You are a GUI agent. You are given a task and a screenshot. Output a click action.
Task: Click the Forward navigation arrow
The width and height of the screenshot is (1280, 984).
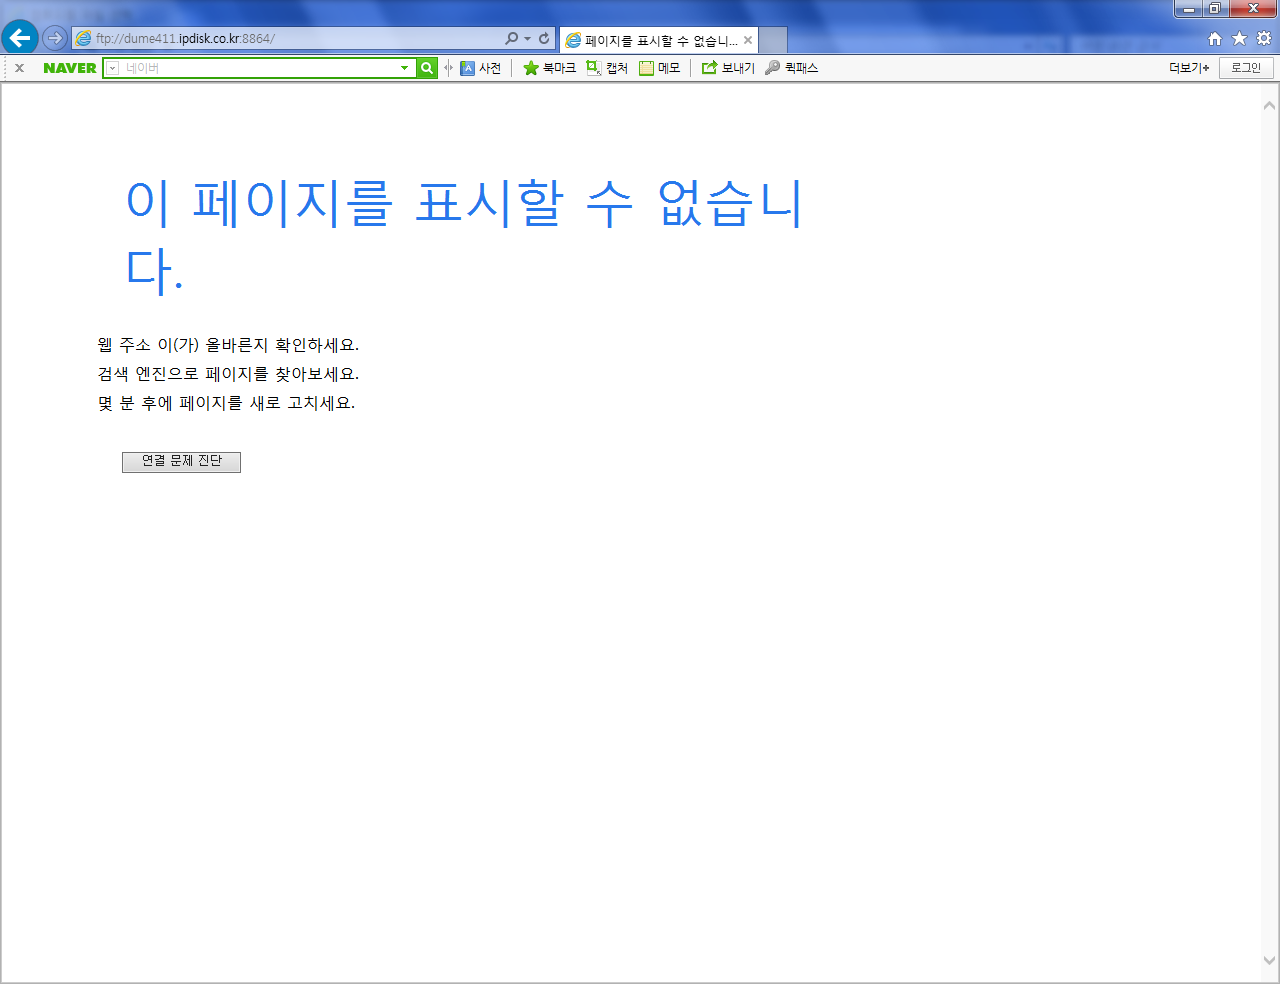coord(55,38)
